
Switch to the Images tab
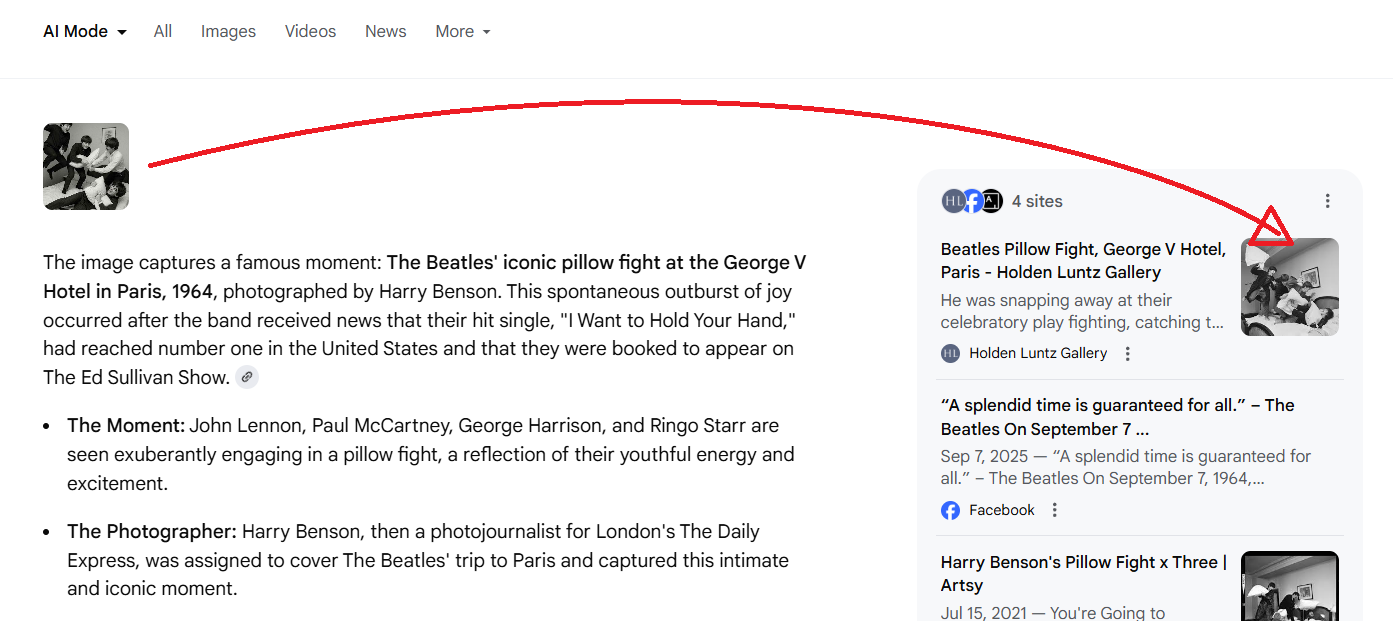(x=228, y=32)
